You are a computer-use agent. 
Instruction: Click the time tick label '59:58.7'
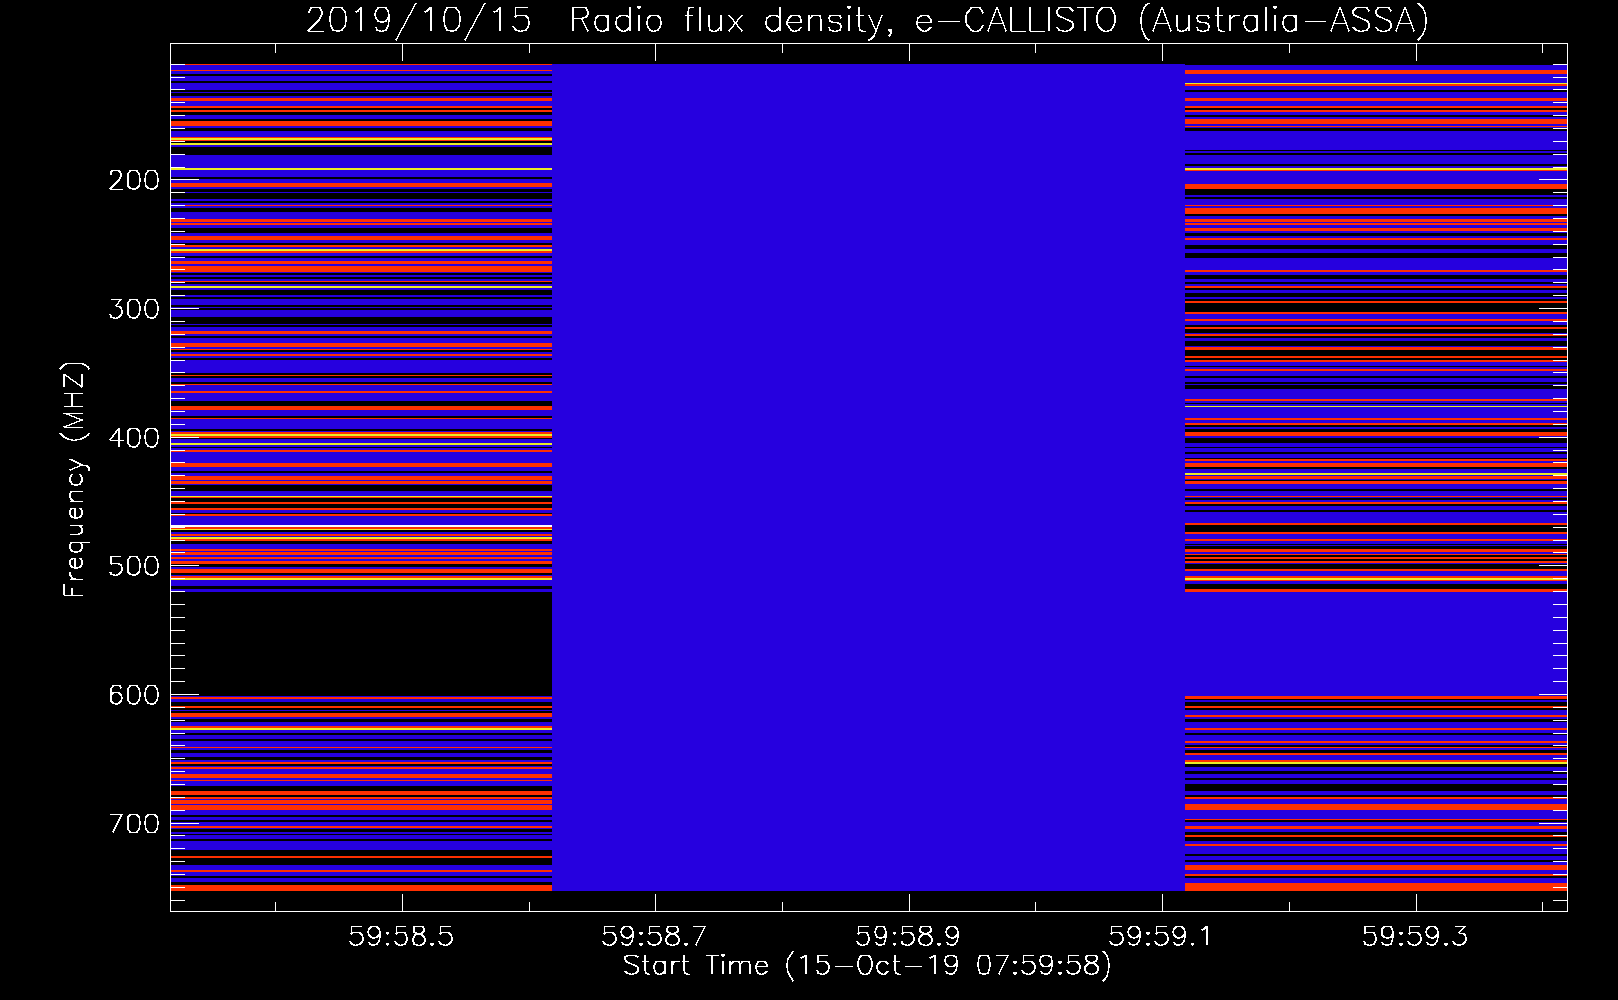(x=655, y=936)
